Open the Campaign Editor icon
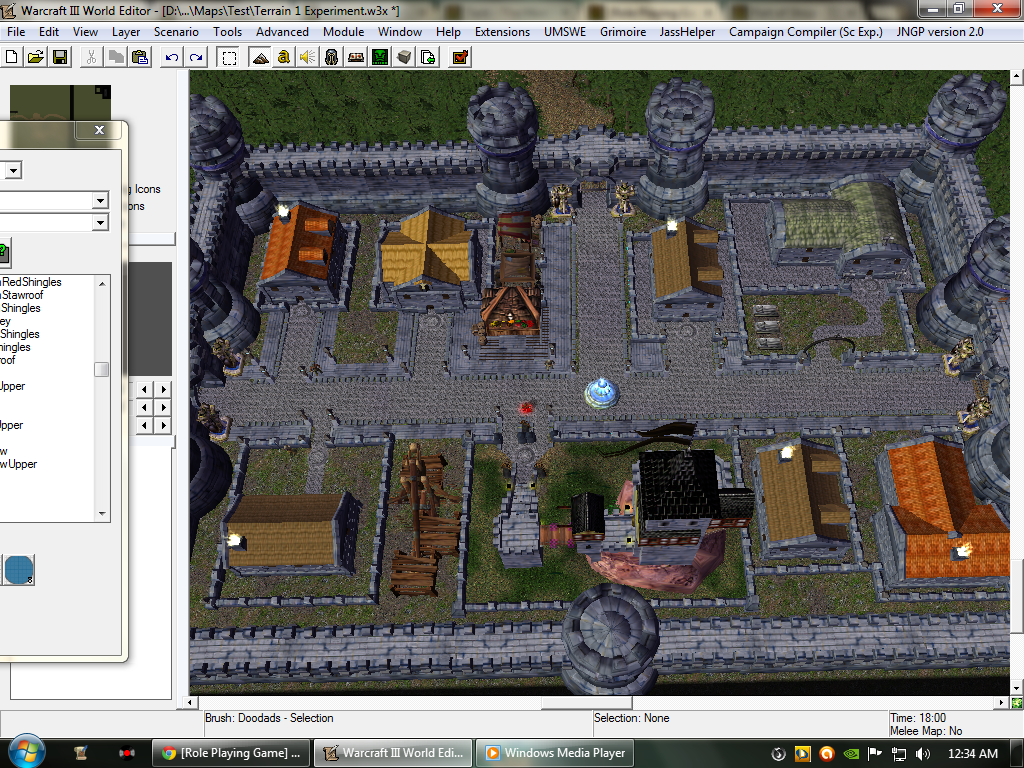 point(355,57)
